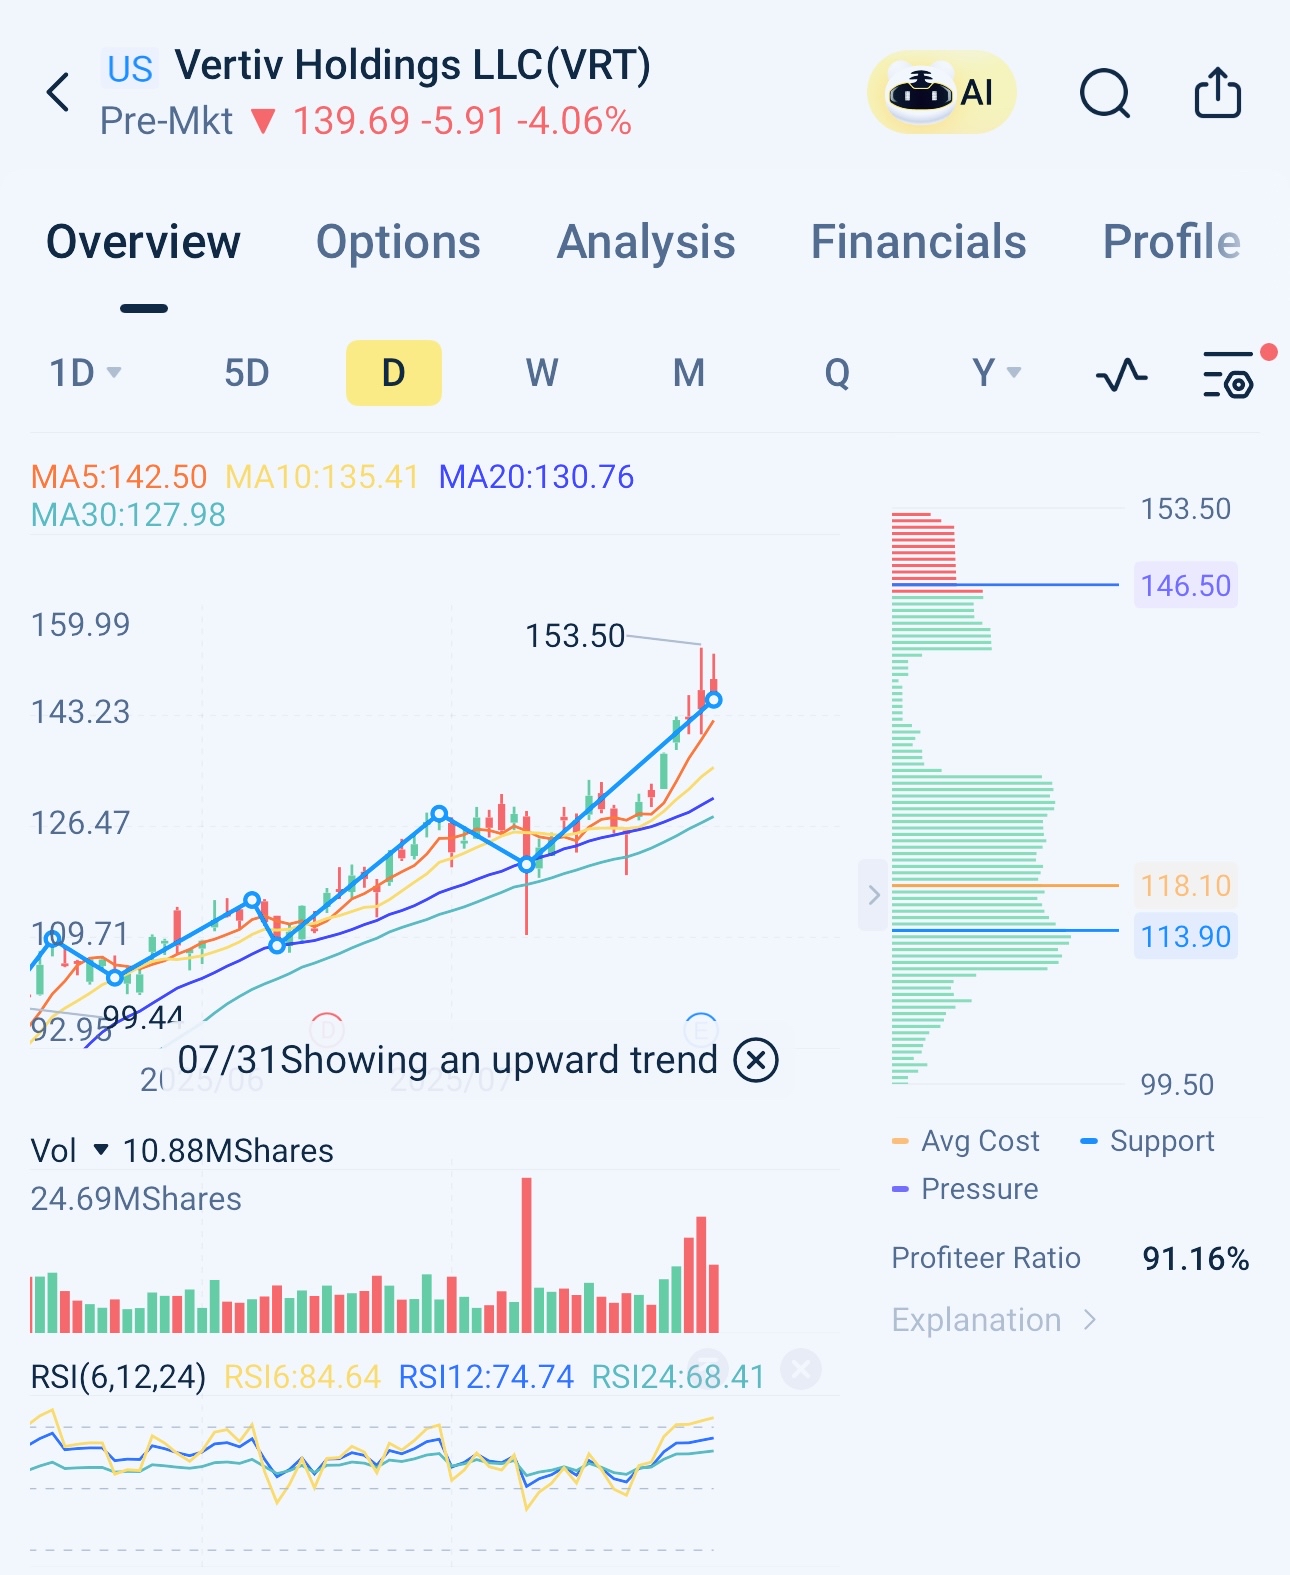
Task: Switch chart to weekly W period
Action: click(541, 373)
